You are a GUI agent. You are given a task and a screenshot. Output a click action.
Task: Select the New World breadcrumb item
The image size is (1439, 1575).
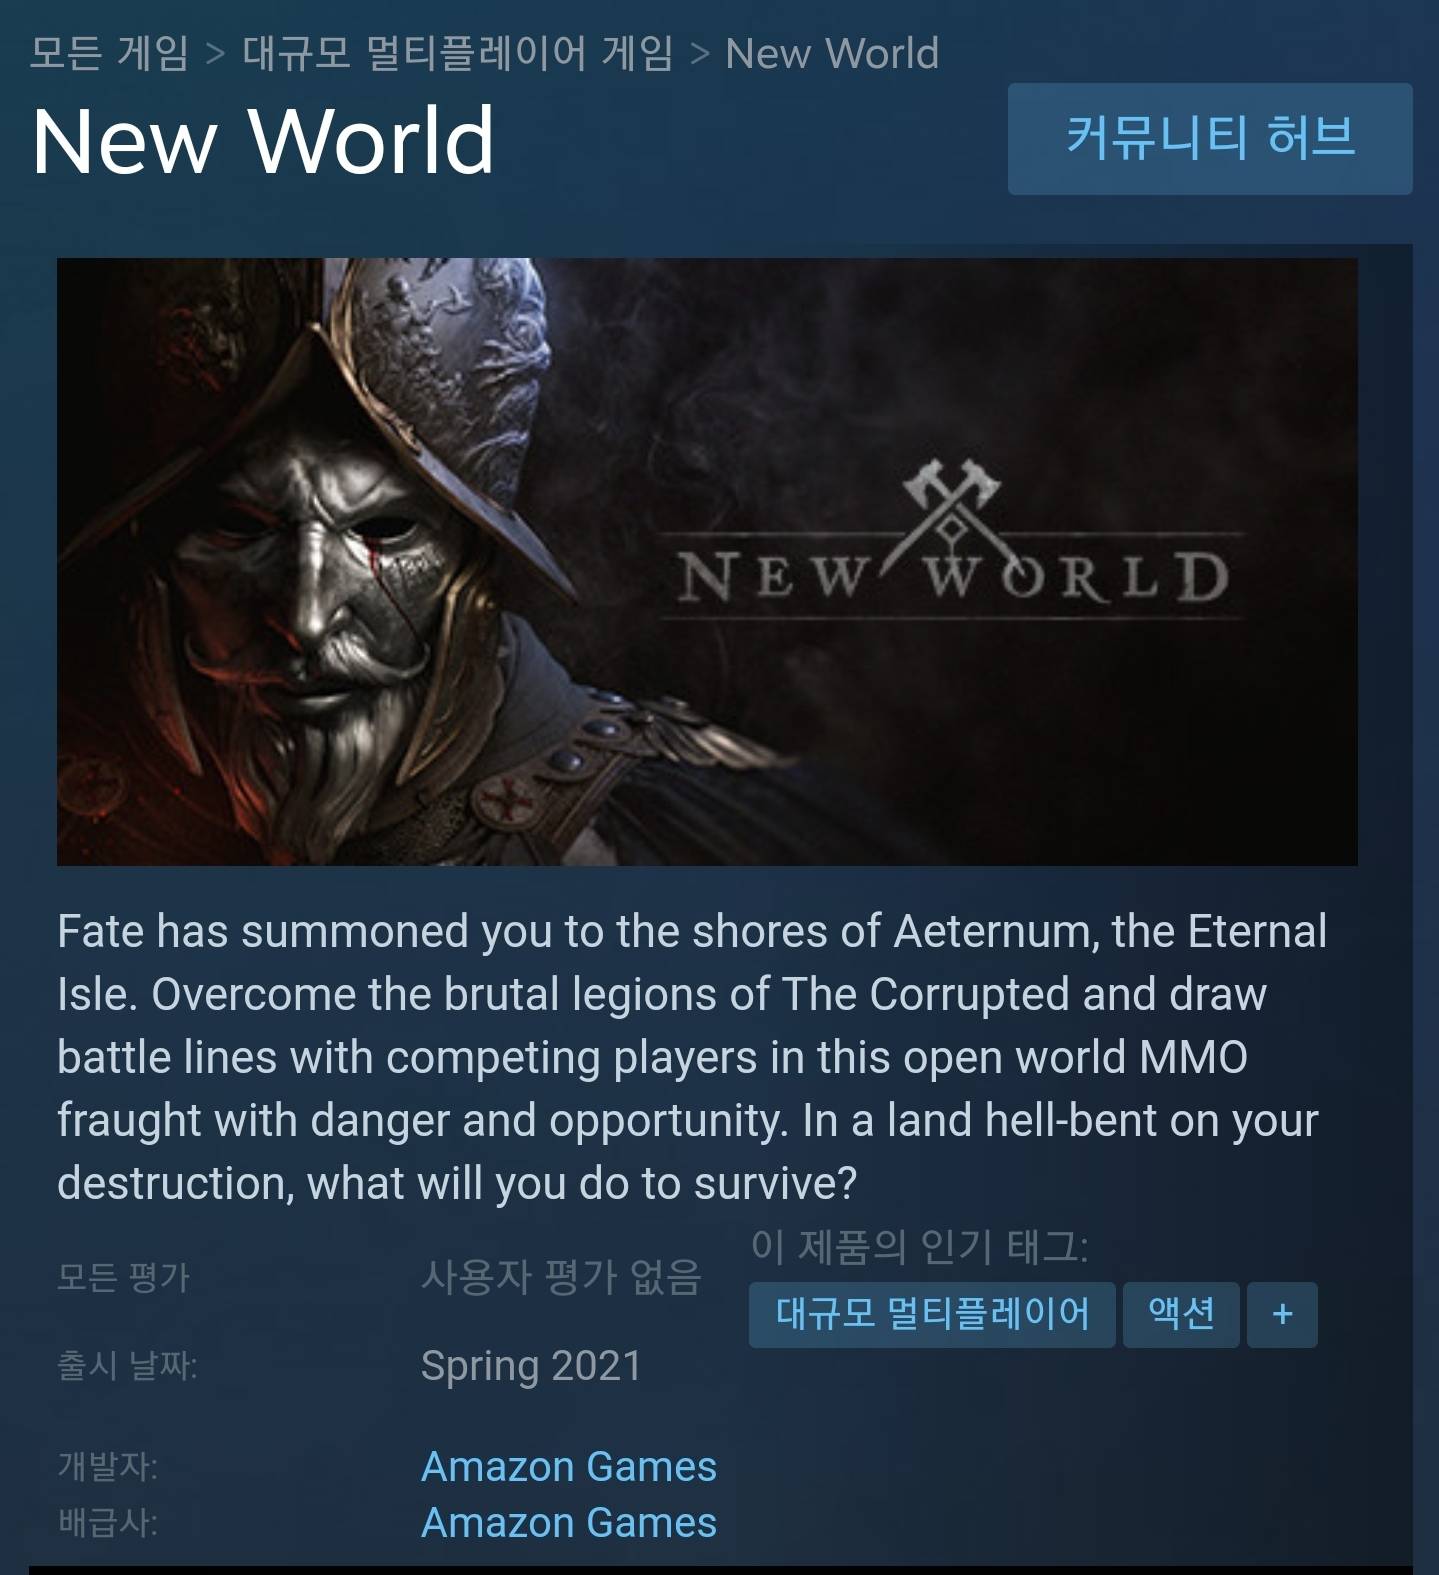[832, 53]
